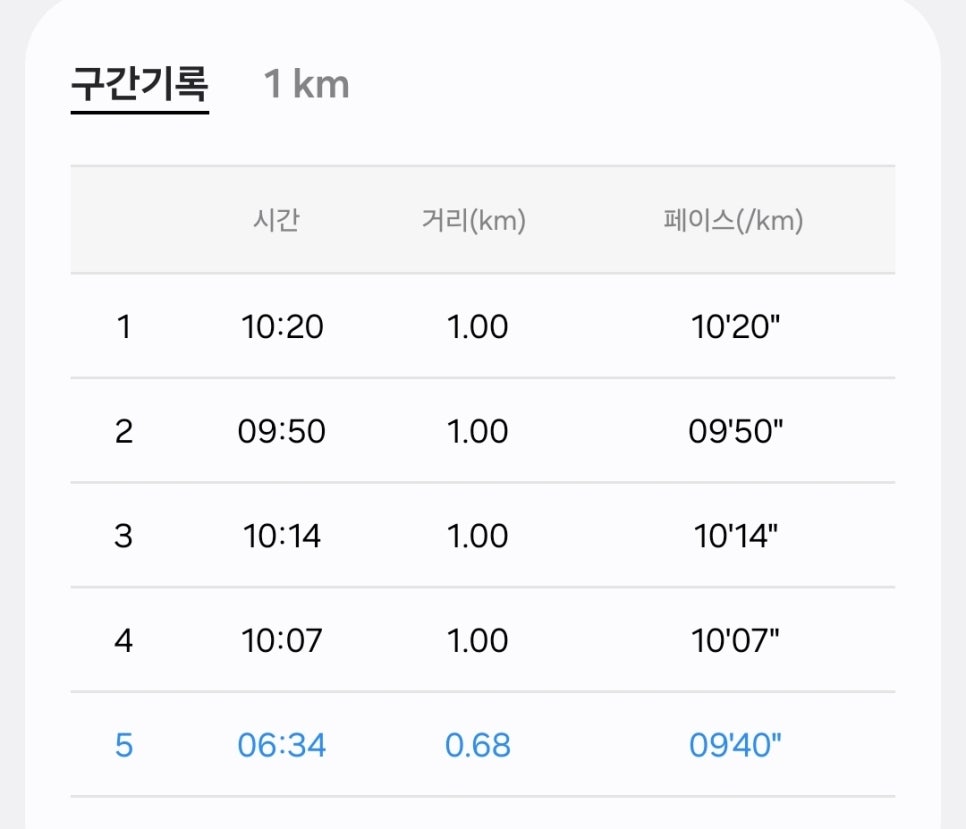Click the blue 09'40" pace value
The height and width of the screenshot is (829, 966).
pos(735,745)
